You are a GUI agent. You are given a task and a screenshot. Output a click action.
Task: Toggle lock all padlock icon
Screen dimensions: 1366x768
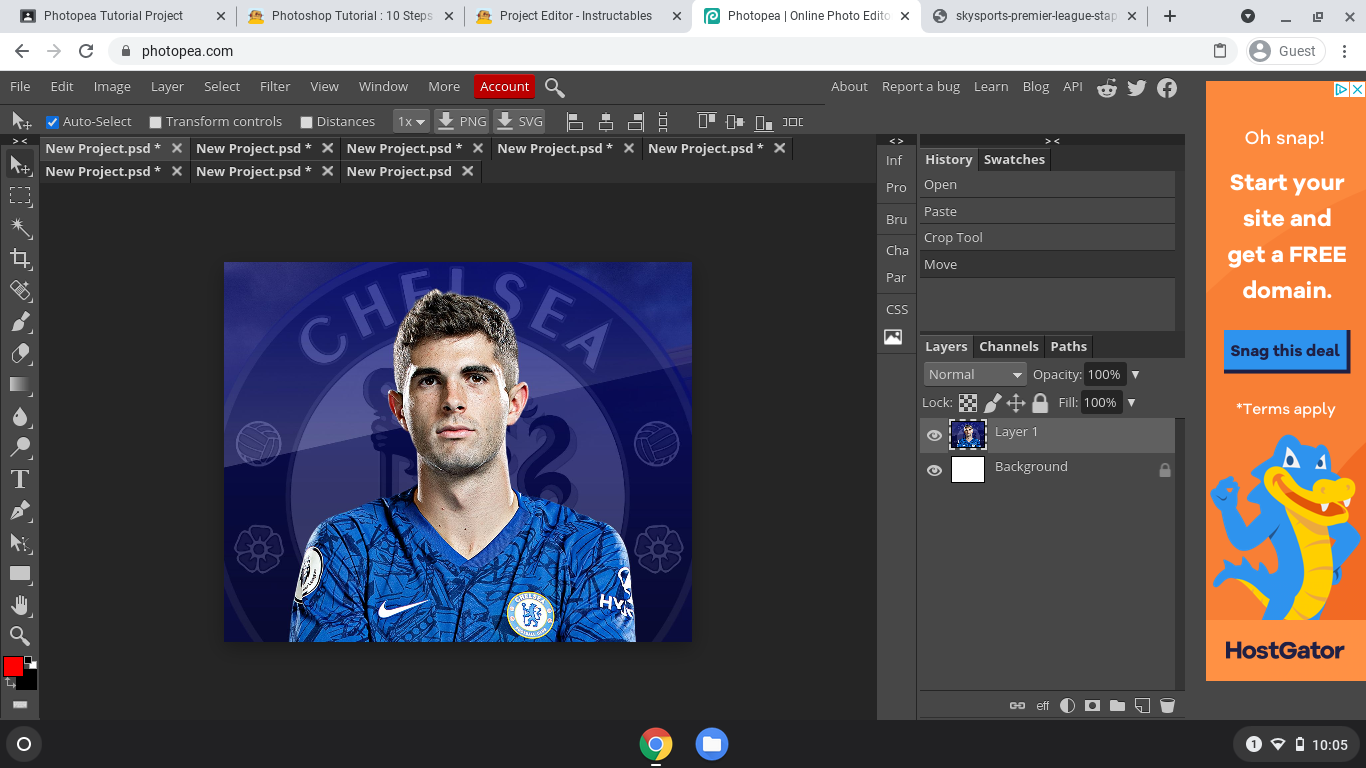tap(1040, 403)
